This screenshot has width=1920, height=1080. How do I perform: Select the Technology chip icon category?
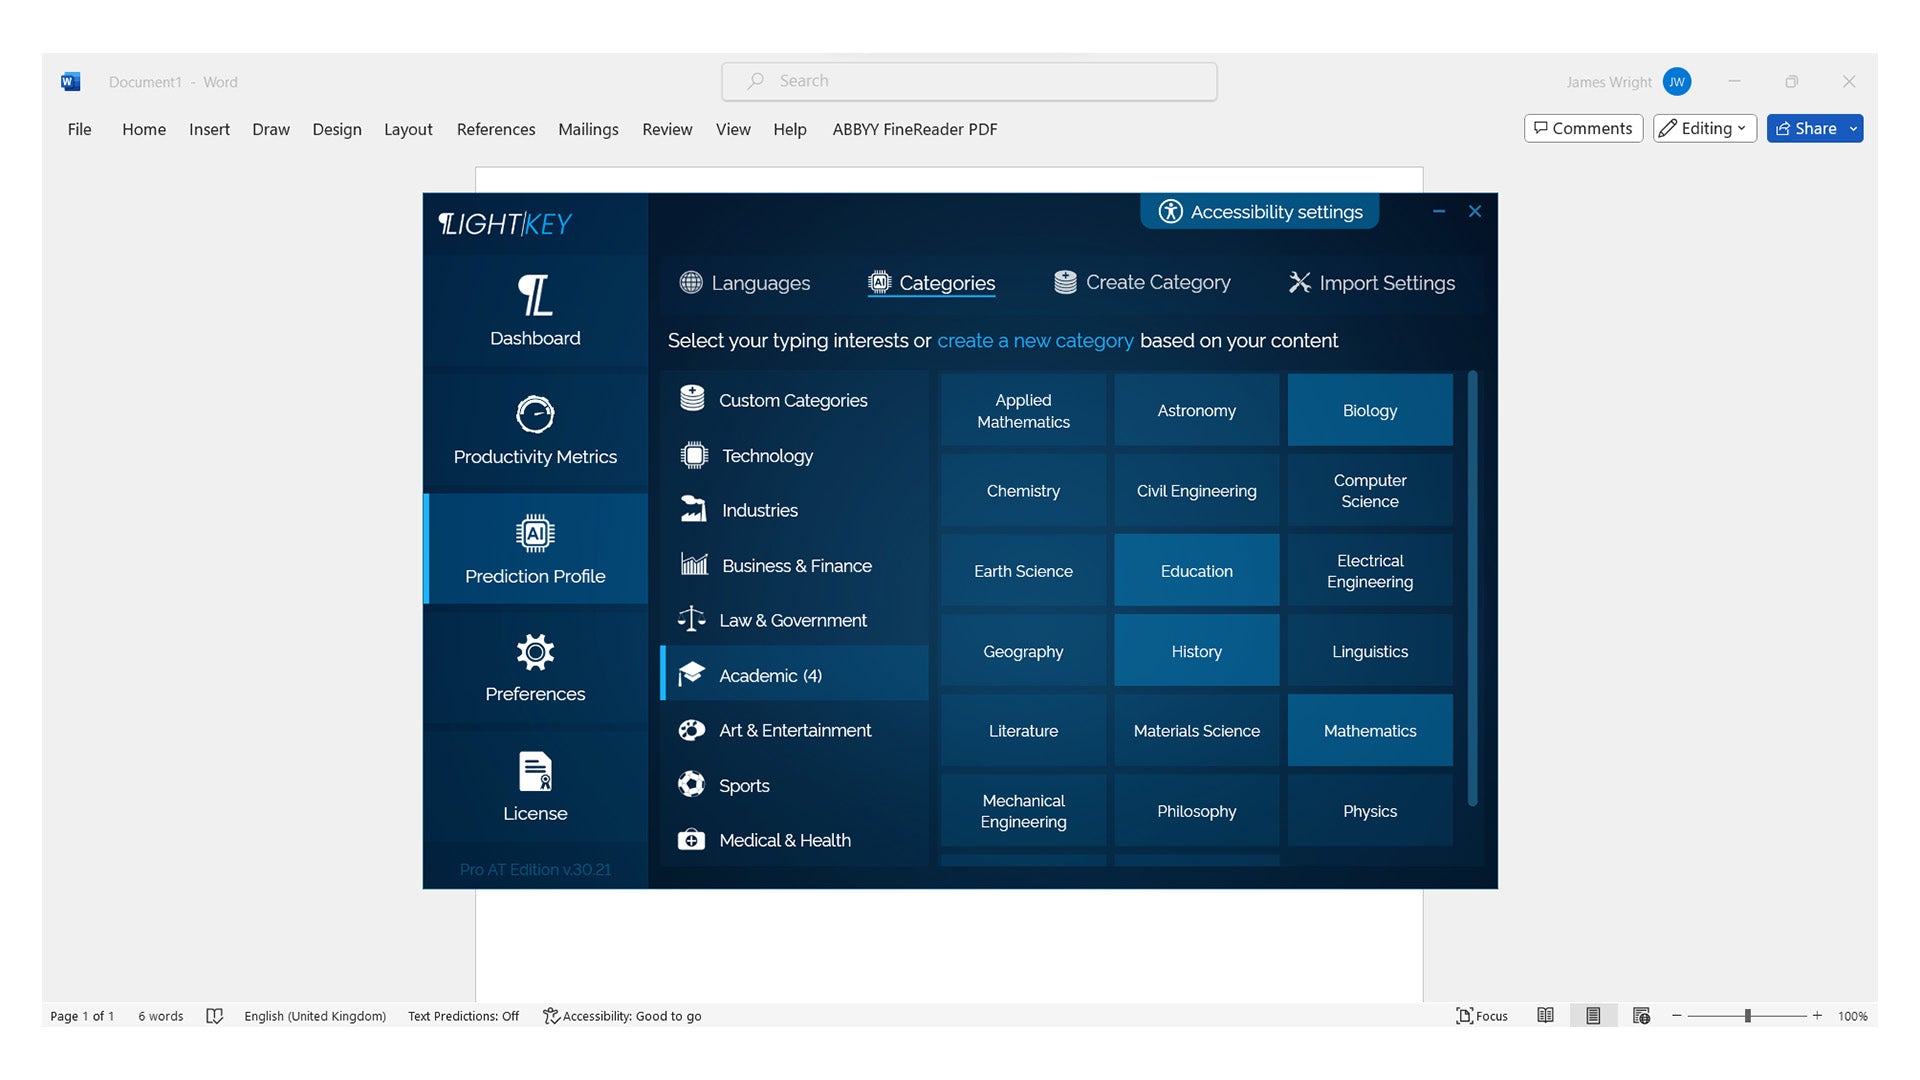[693, 456]
